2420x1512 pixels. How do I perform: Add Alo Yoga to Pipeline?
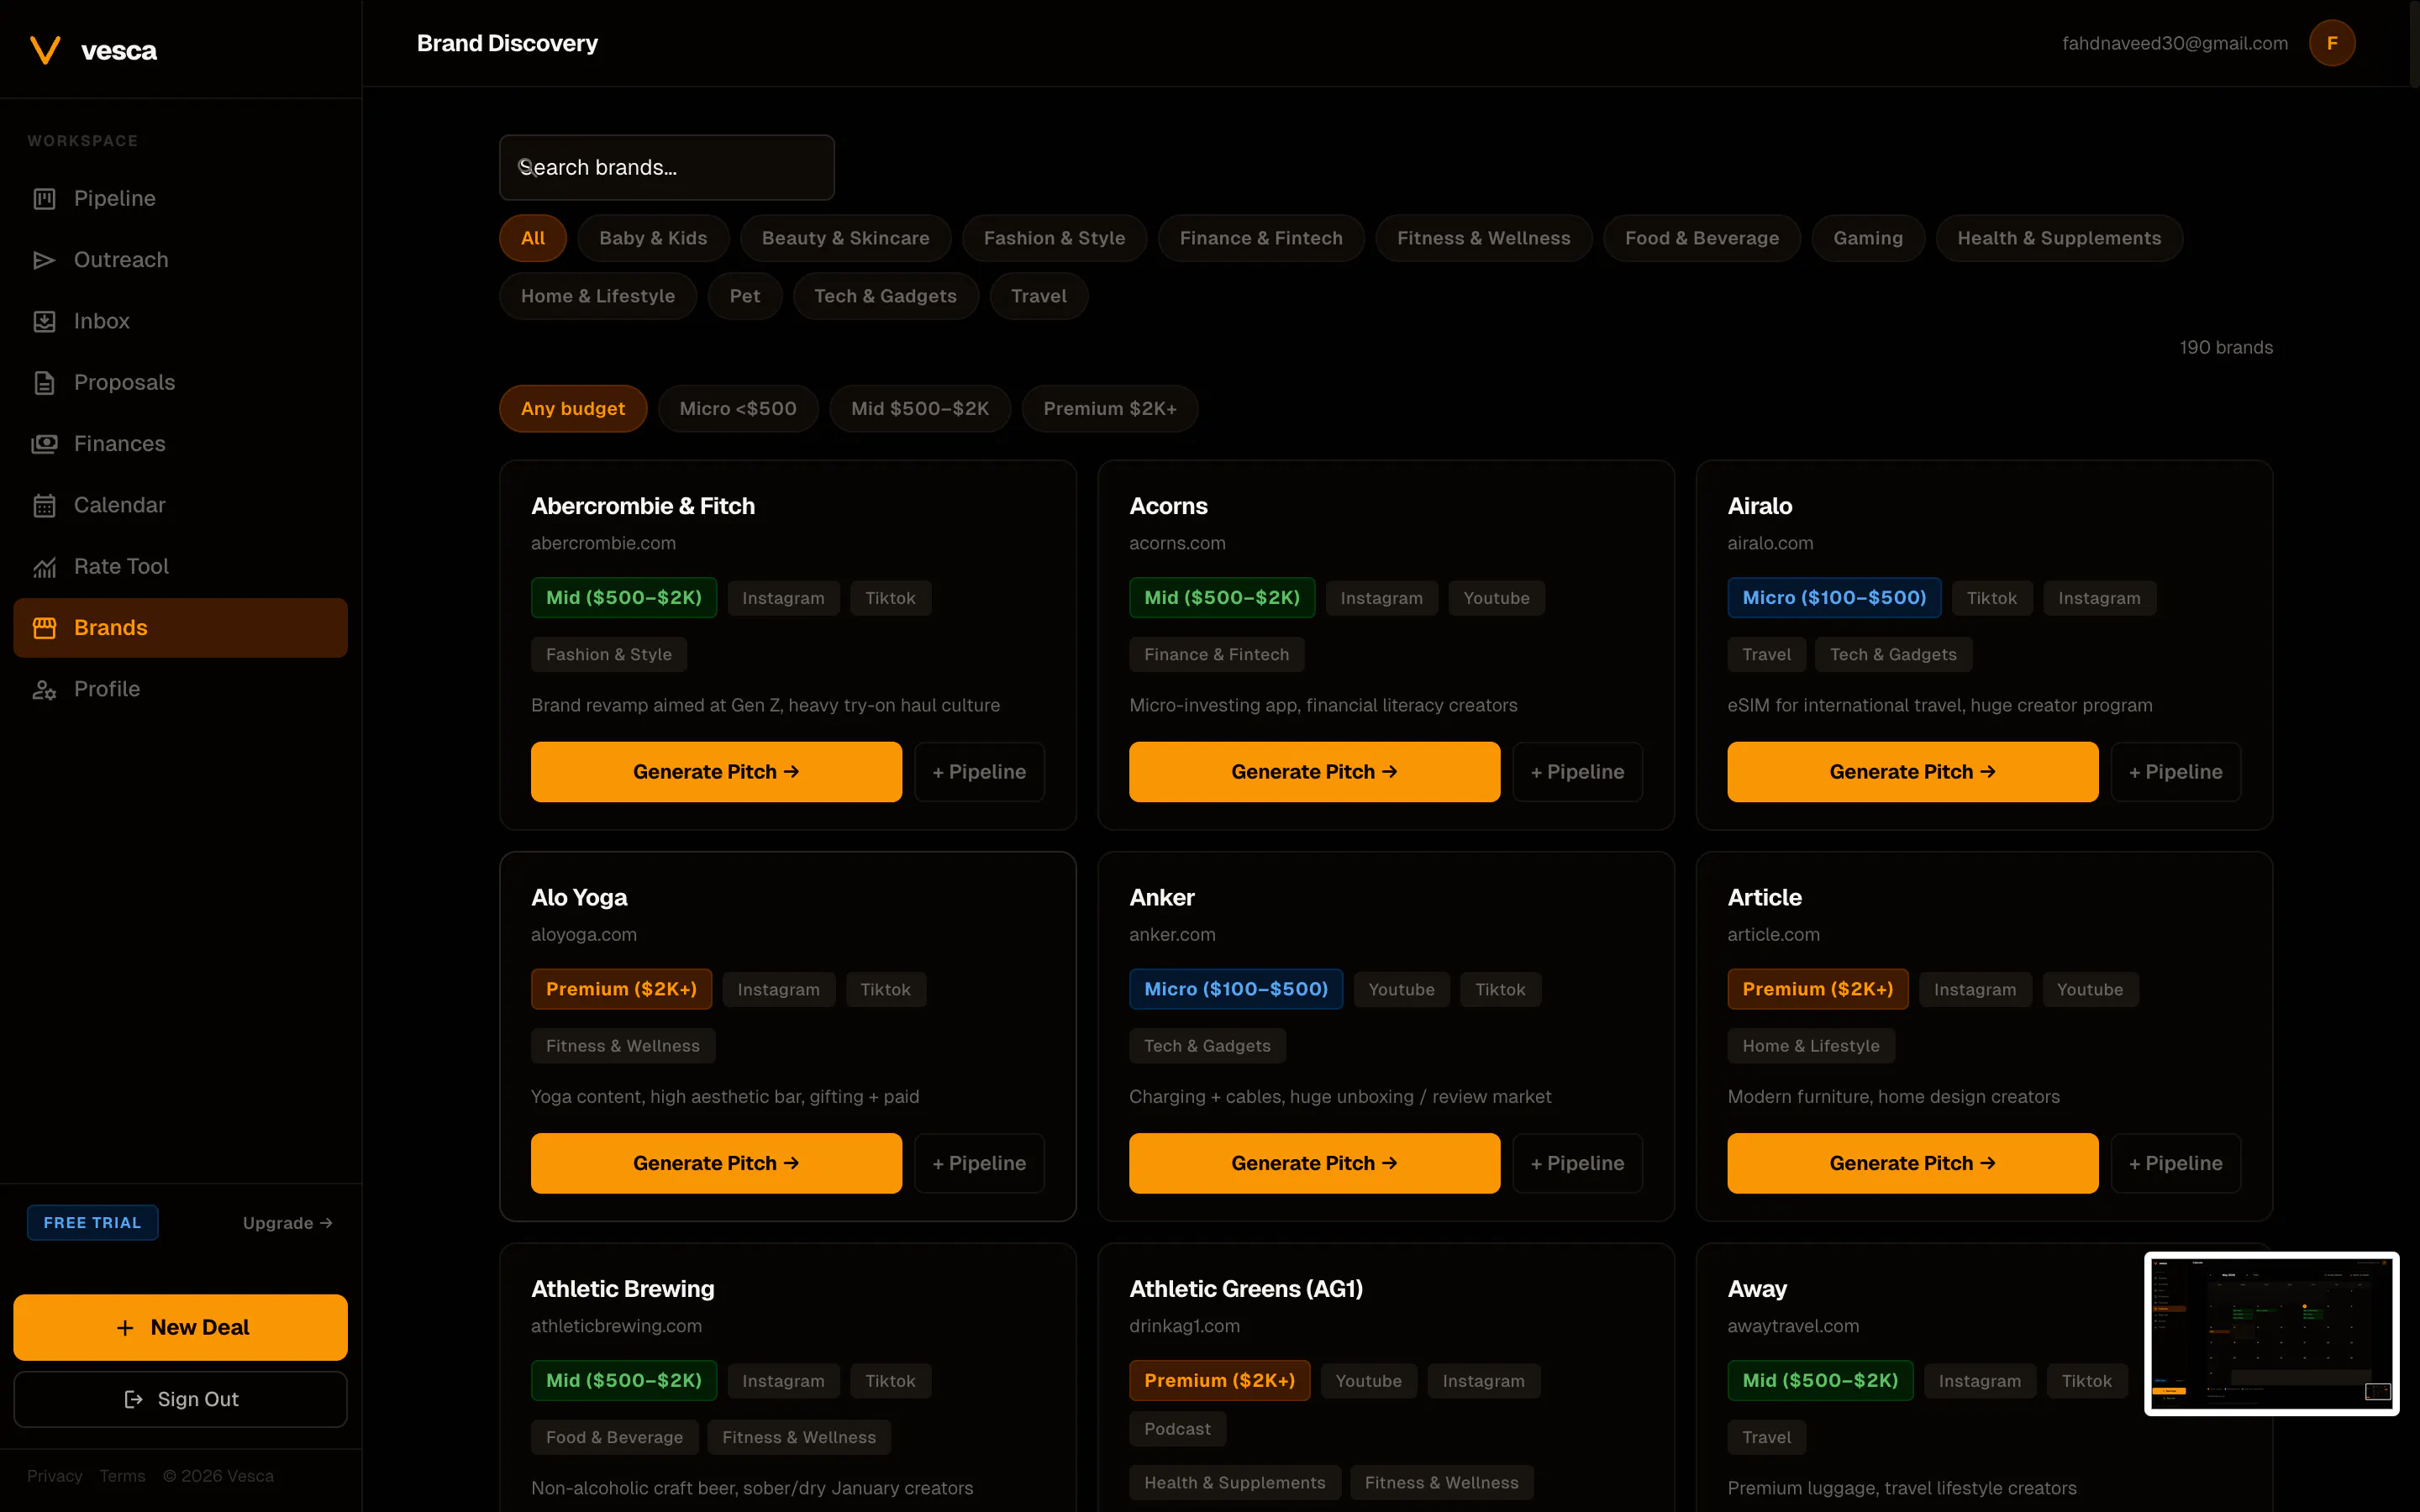click(979, 1163)
